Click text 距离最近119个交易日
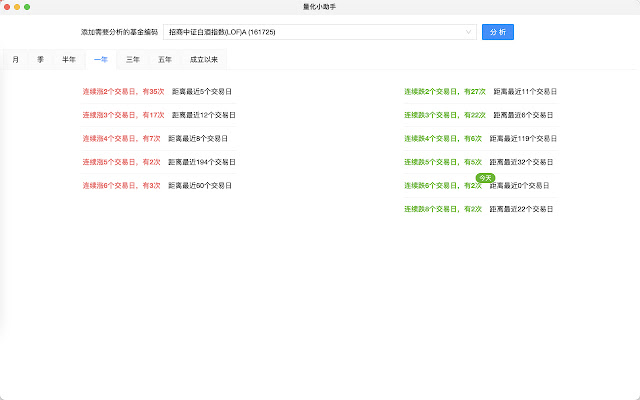This screenshot has height=400, width=640. tap(523, 138)
